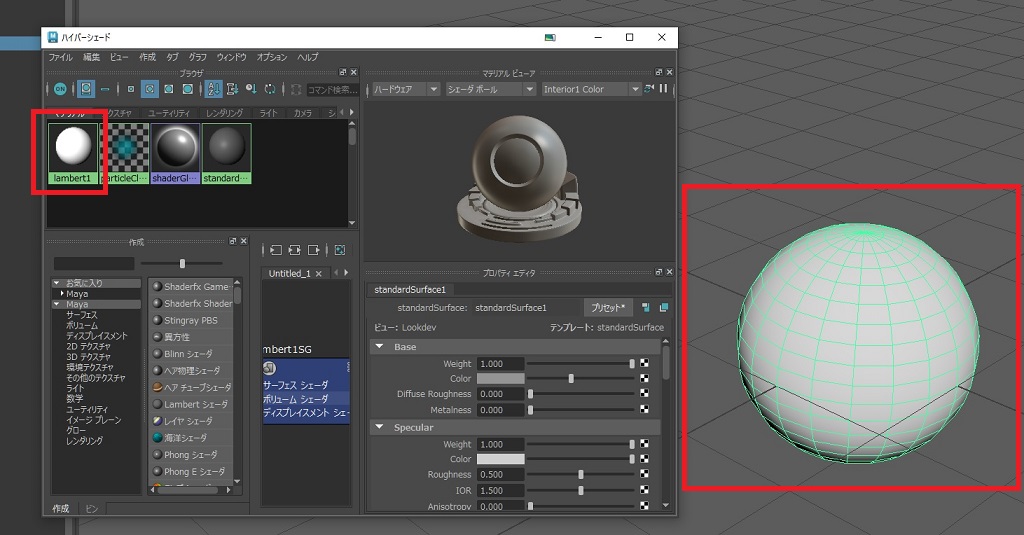Sort browser items by type icon

[232, 89]
